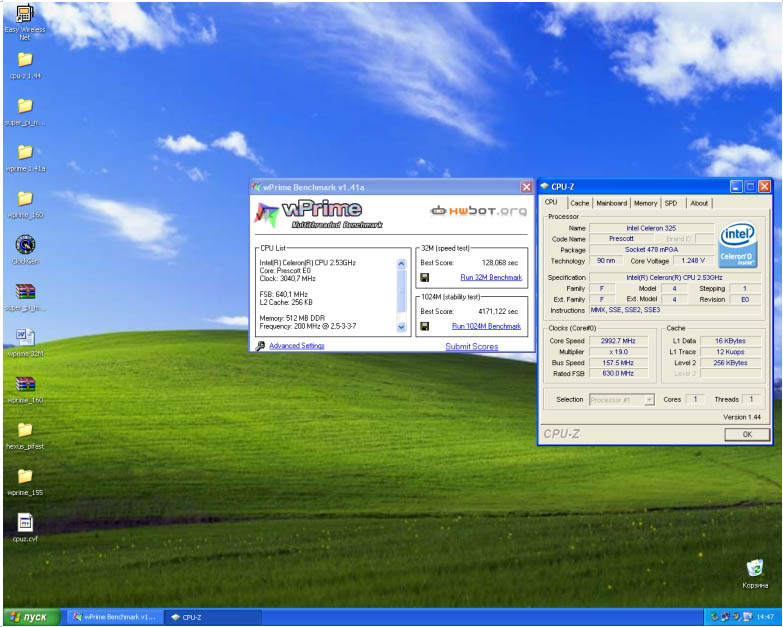Select the cpuz.cvf file icon
This screenshot has height=627, width=783.
(25, 528)
